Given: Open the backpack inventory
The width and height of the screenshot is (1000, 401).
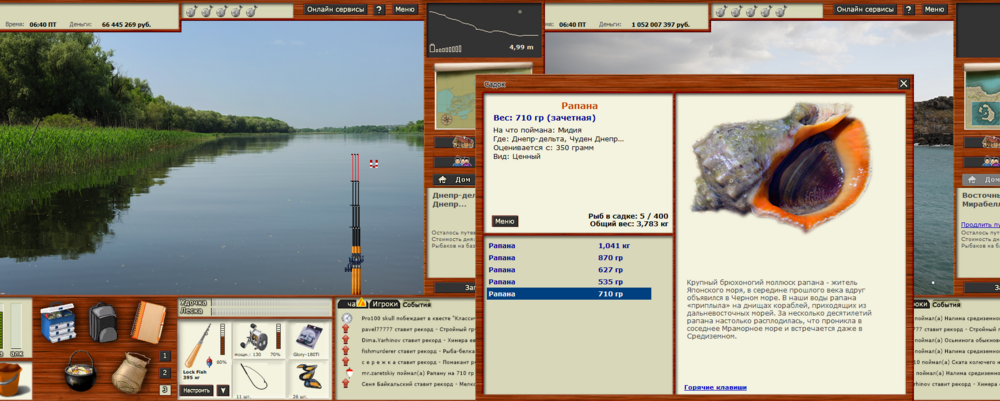Looking at the screenshot, I should 104,323.
